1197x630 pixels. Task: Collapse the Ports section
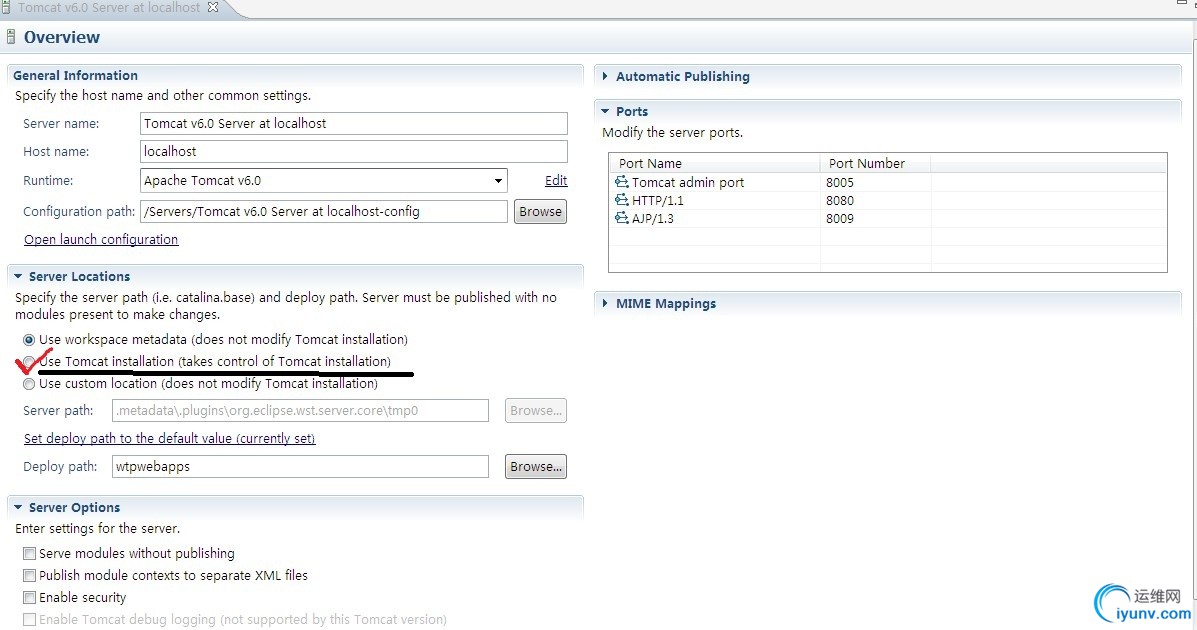(605, 111)
